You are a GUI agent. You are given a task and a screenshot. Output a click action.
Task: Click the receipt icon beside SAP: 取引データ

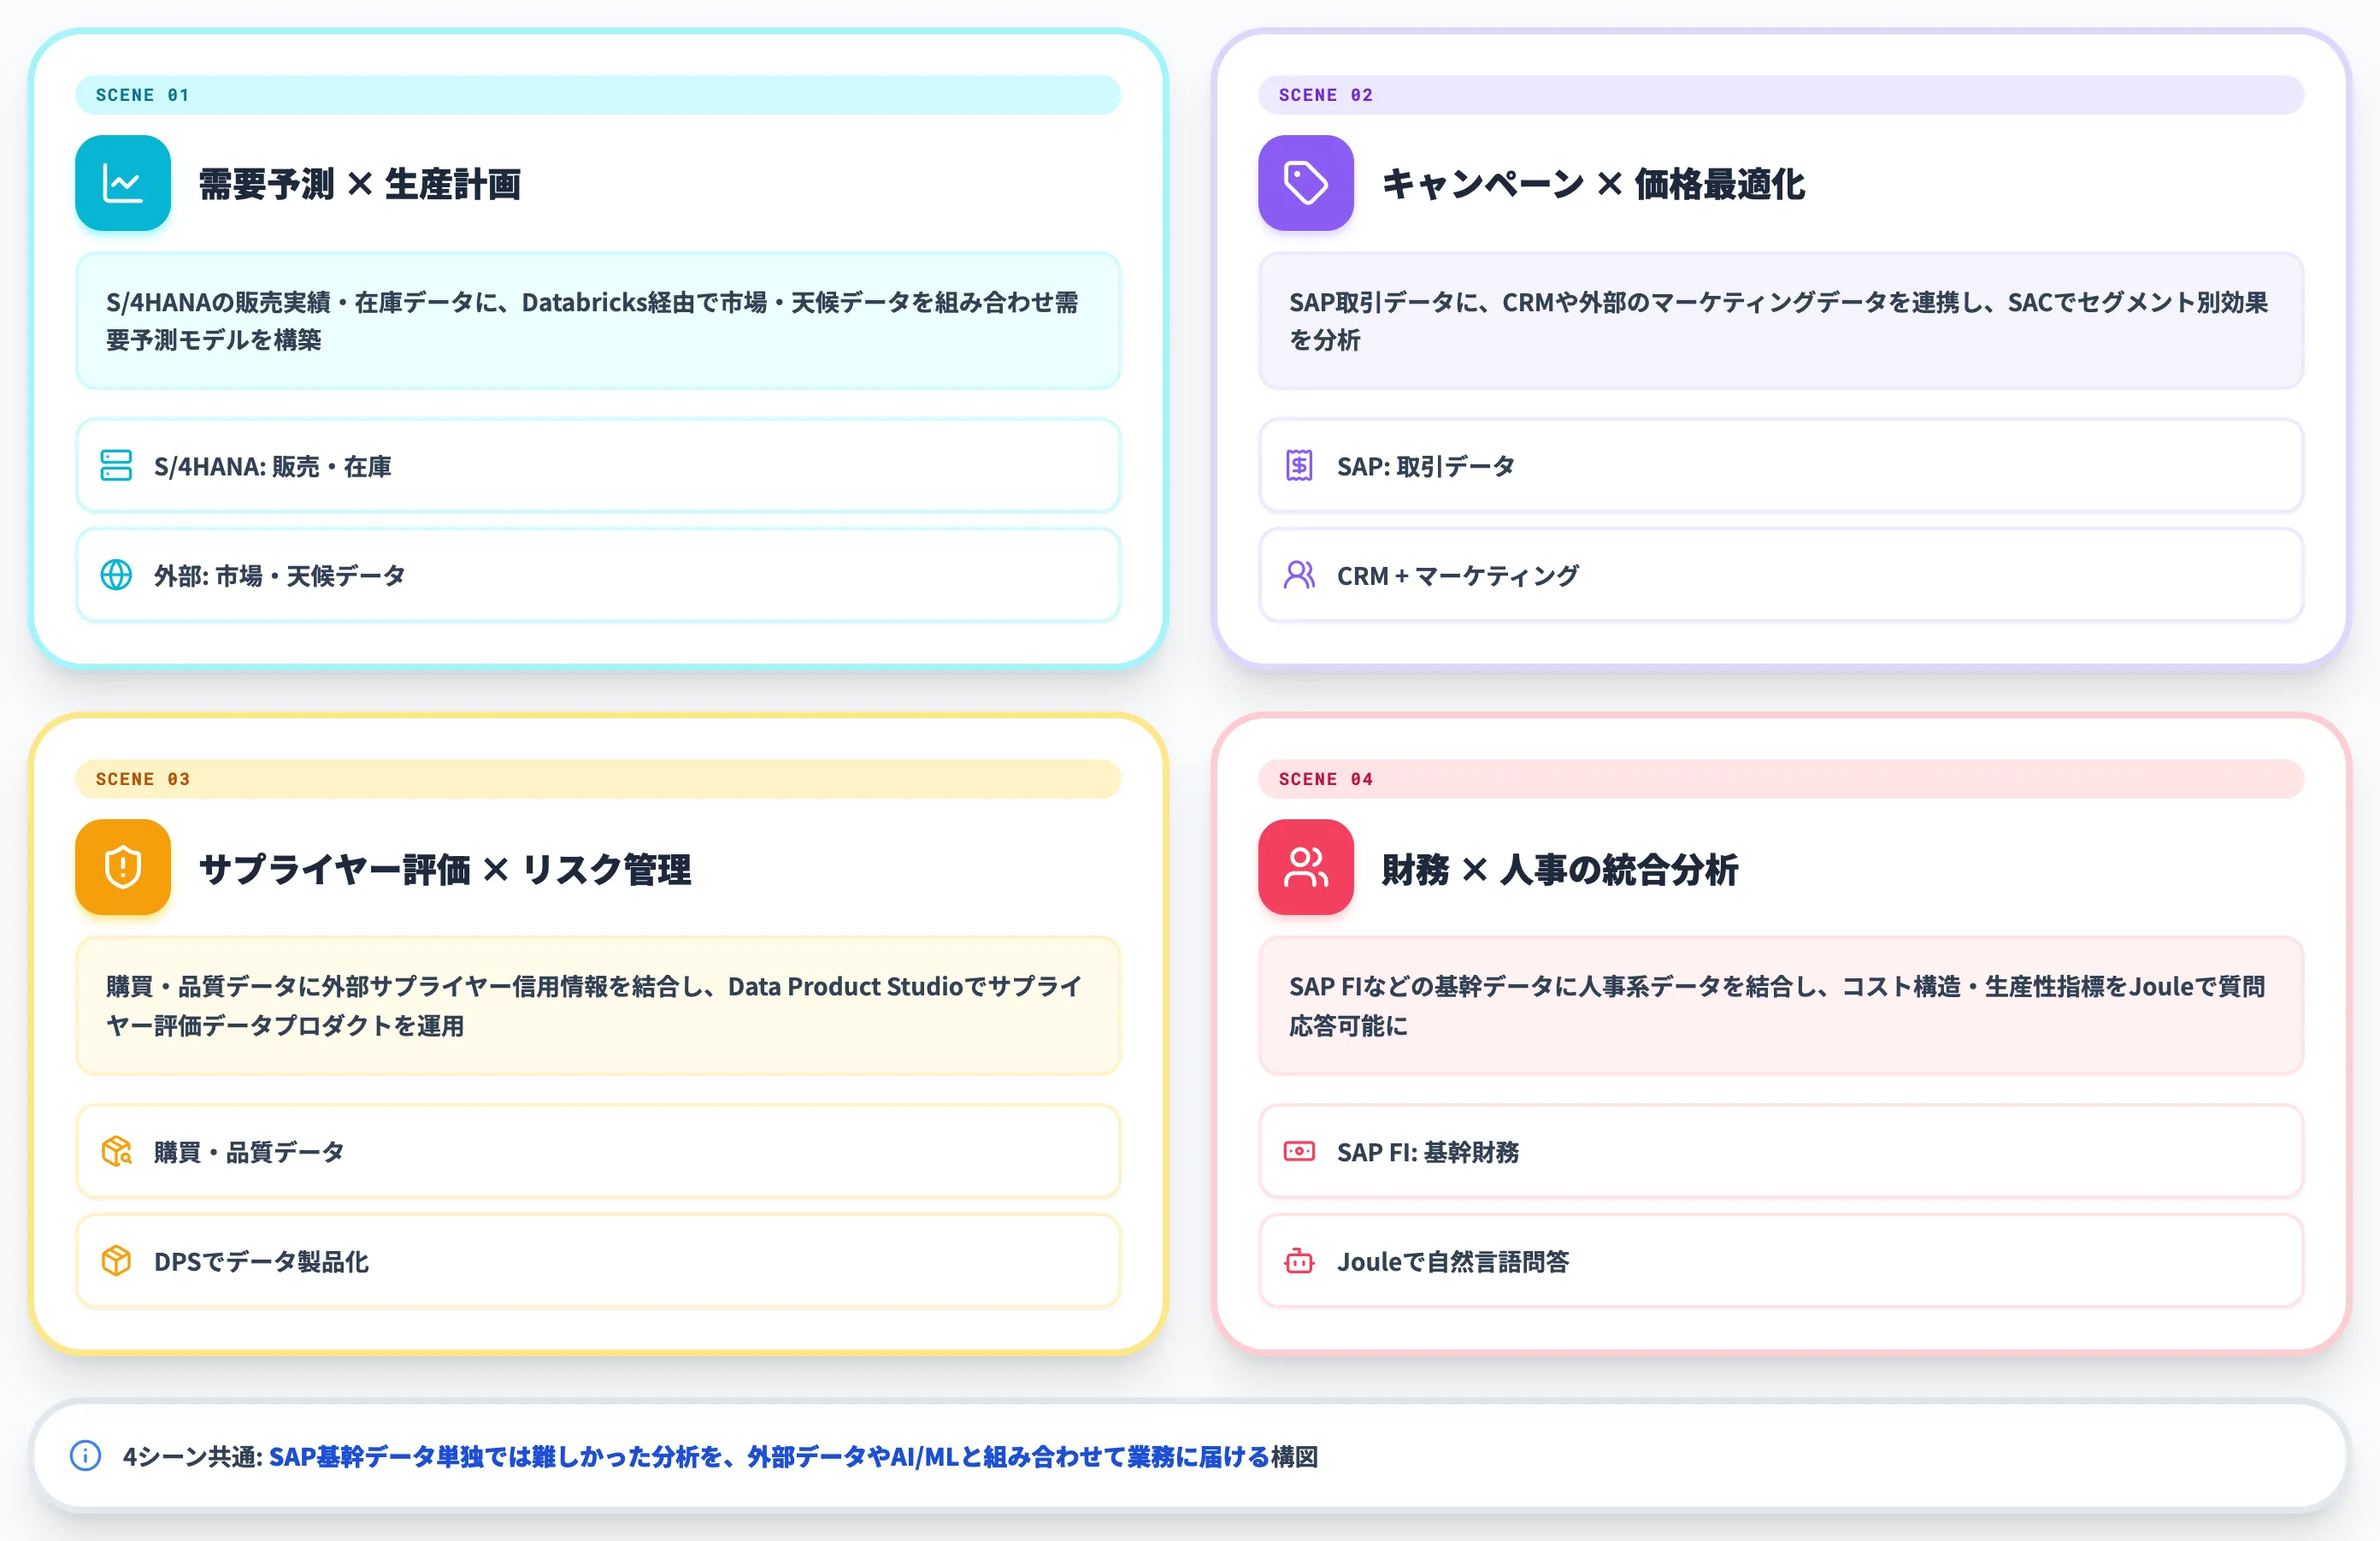[1299, 465]
